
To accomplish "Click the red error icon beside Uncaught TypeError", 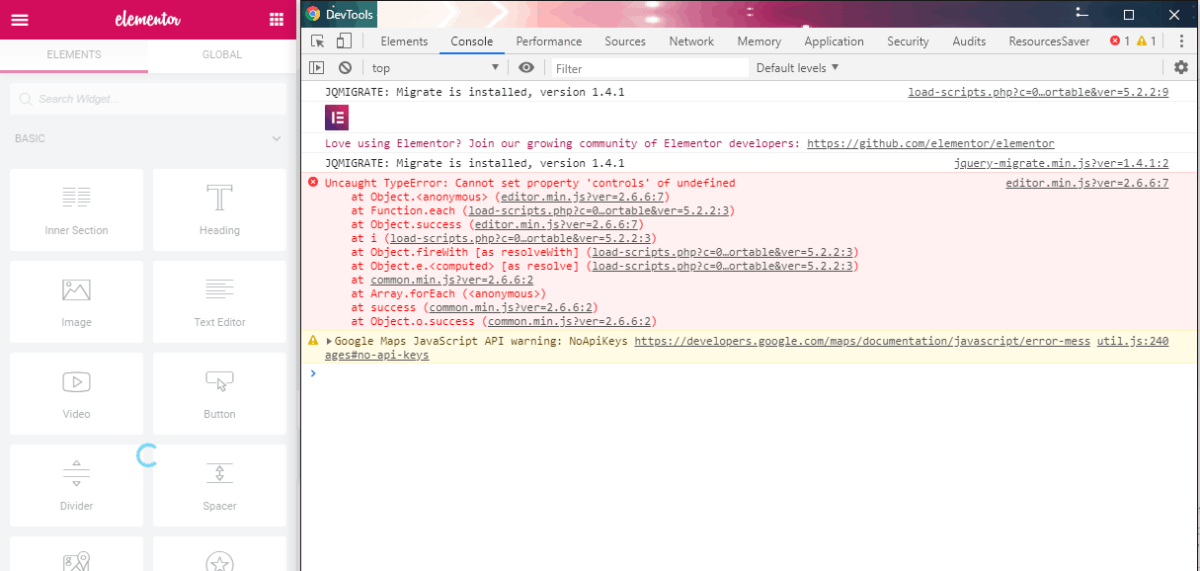I will pos(313,183).
